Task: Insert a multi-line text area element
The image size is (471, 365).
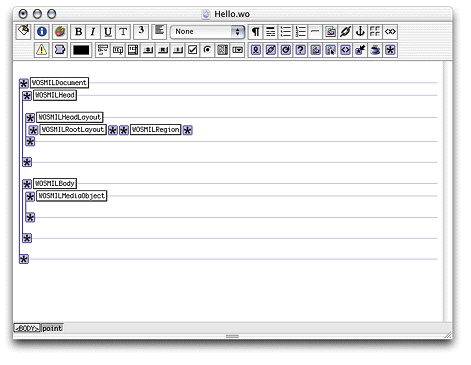Action: click(133, 50)
